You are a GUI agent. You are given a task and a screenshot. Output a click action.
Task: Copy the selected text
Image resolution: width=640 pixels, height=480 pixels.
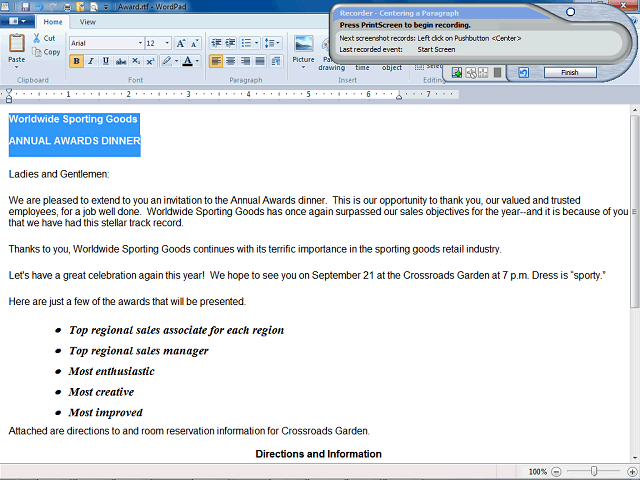(x=47, y=52)
